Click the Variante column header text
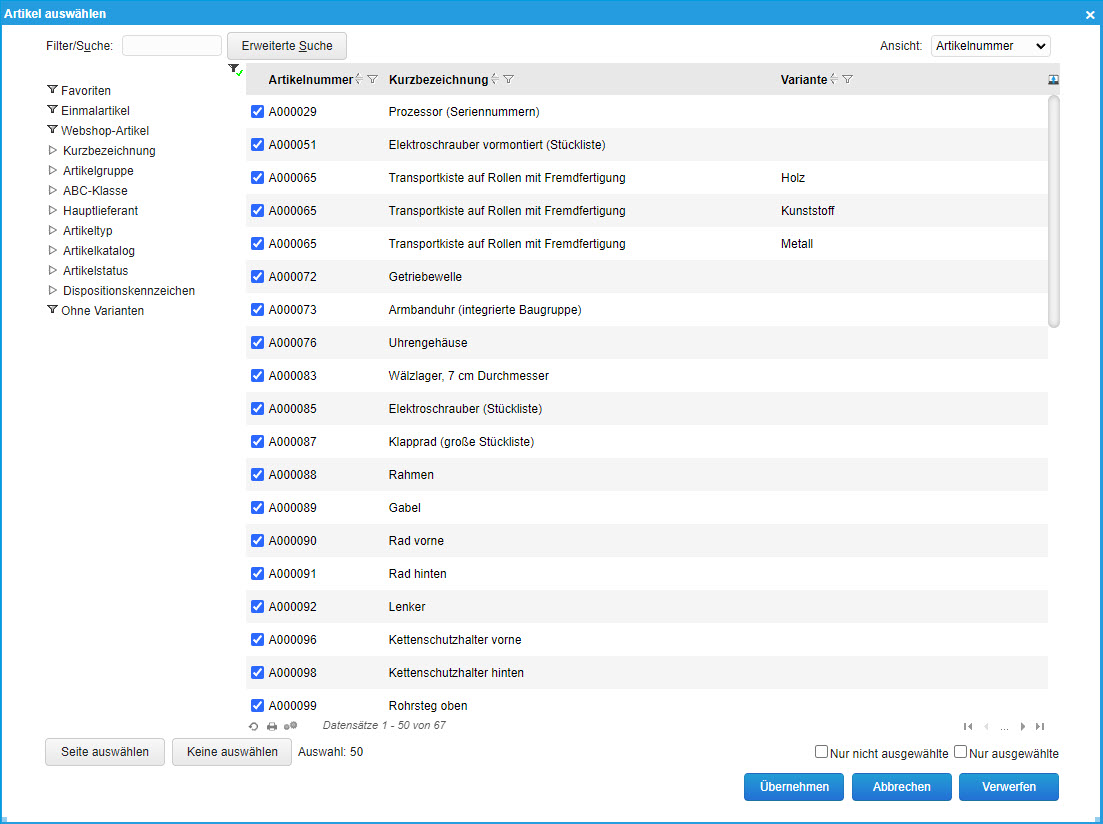The height and width of the screenshot is (824, 1103). pos(804,80)
